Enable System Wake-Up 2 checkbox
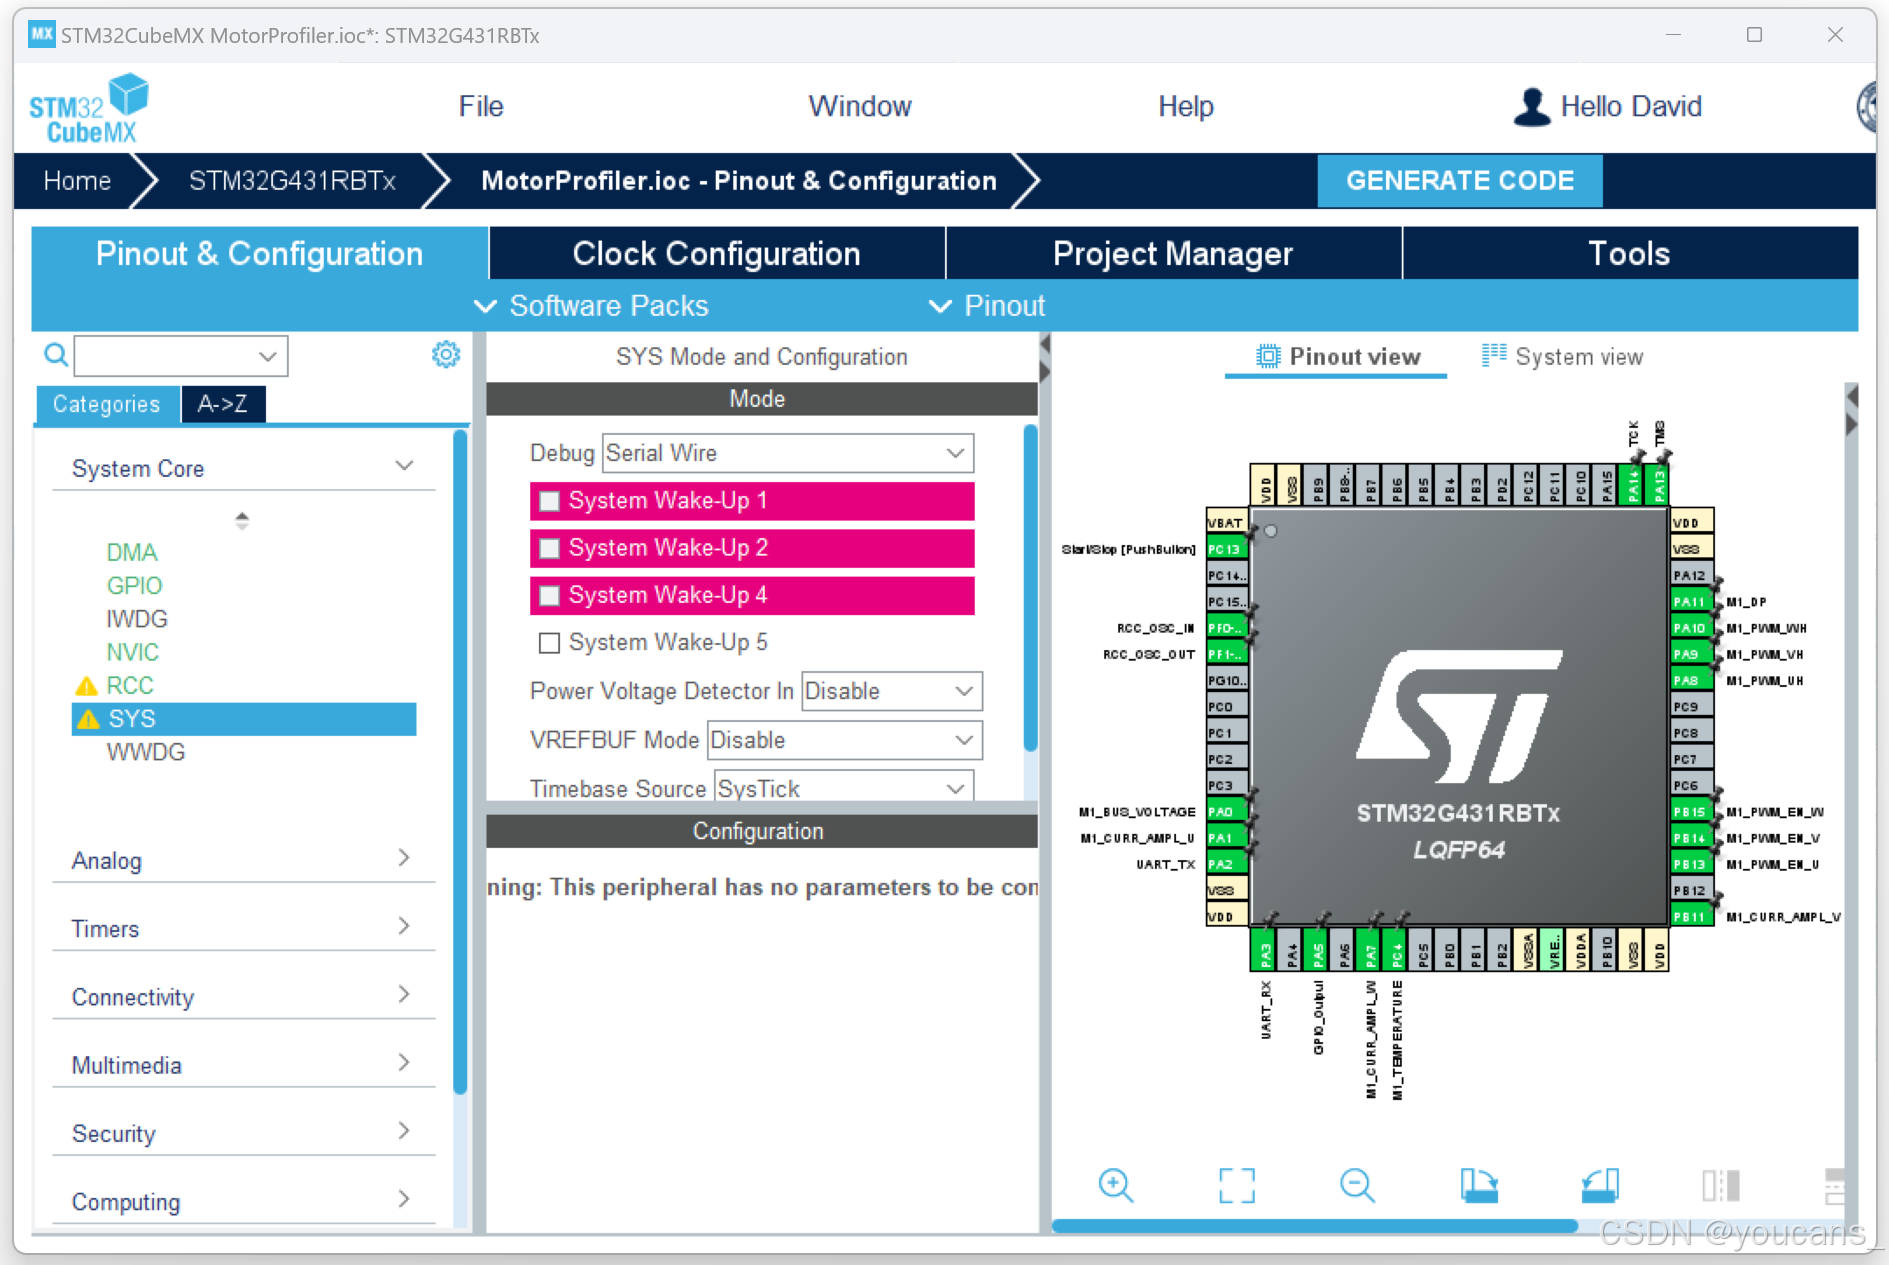 coord(549,548)
